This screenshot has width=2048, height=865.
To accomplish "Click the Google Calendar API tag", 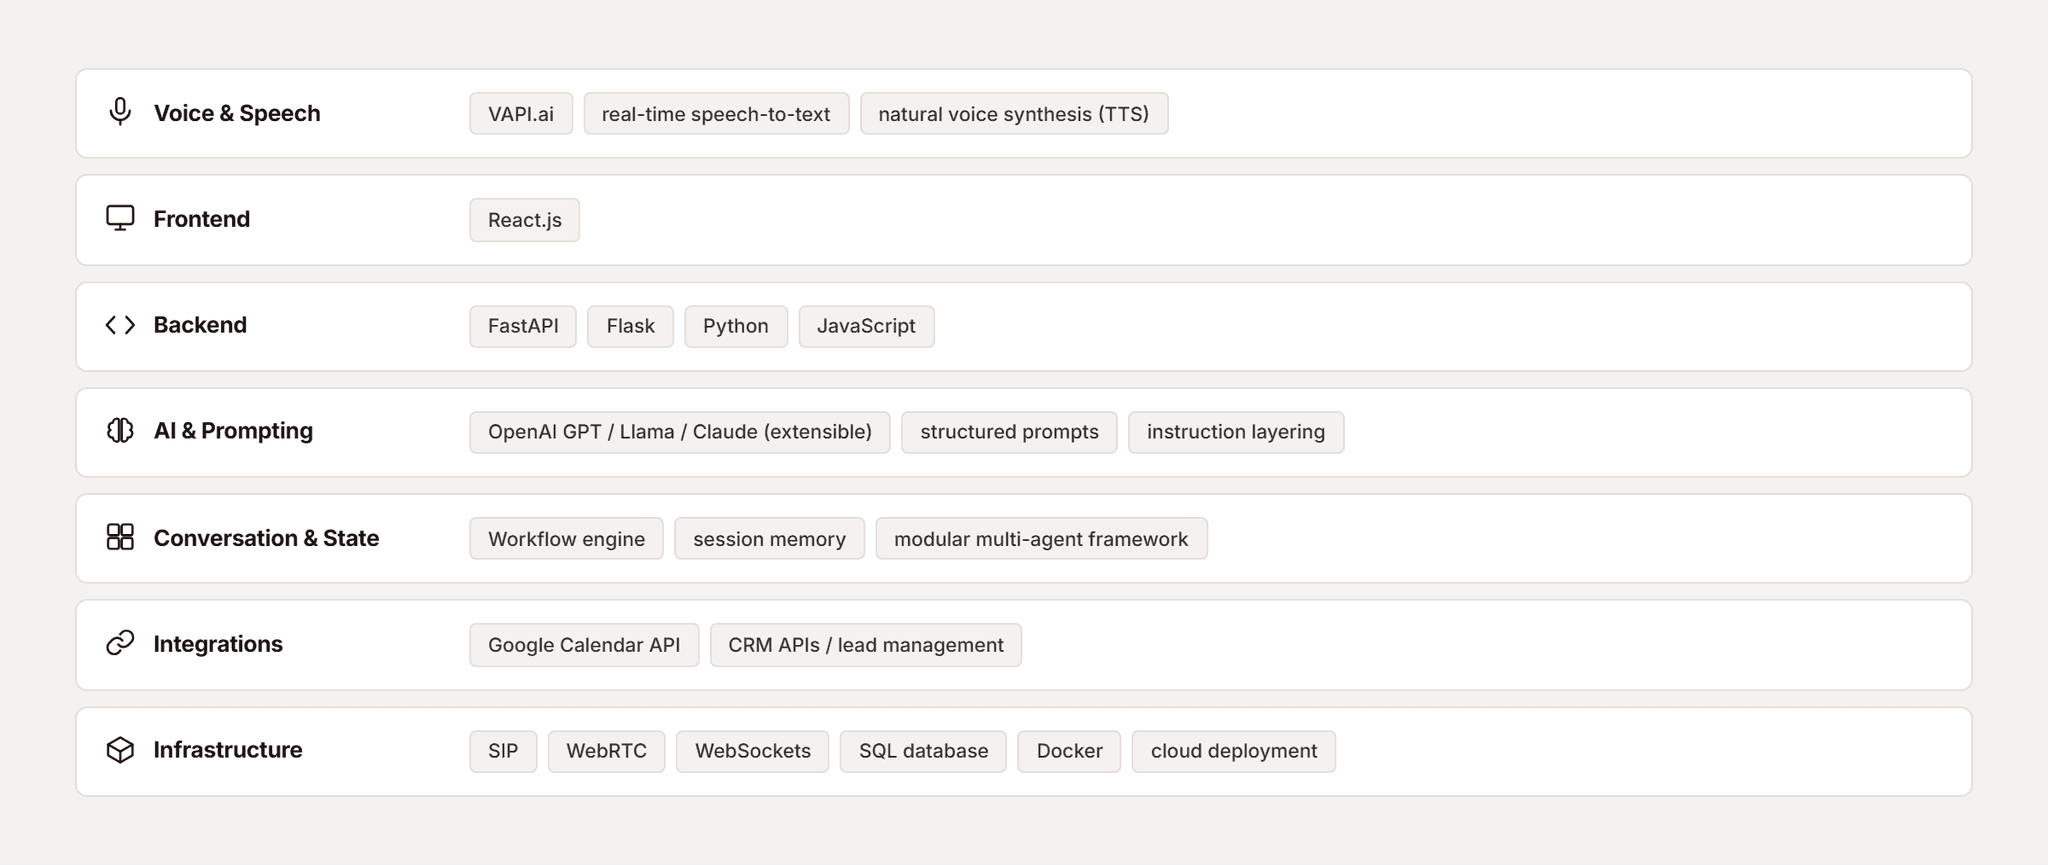I will pyautogui.click(x=584, y=645).
